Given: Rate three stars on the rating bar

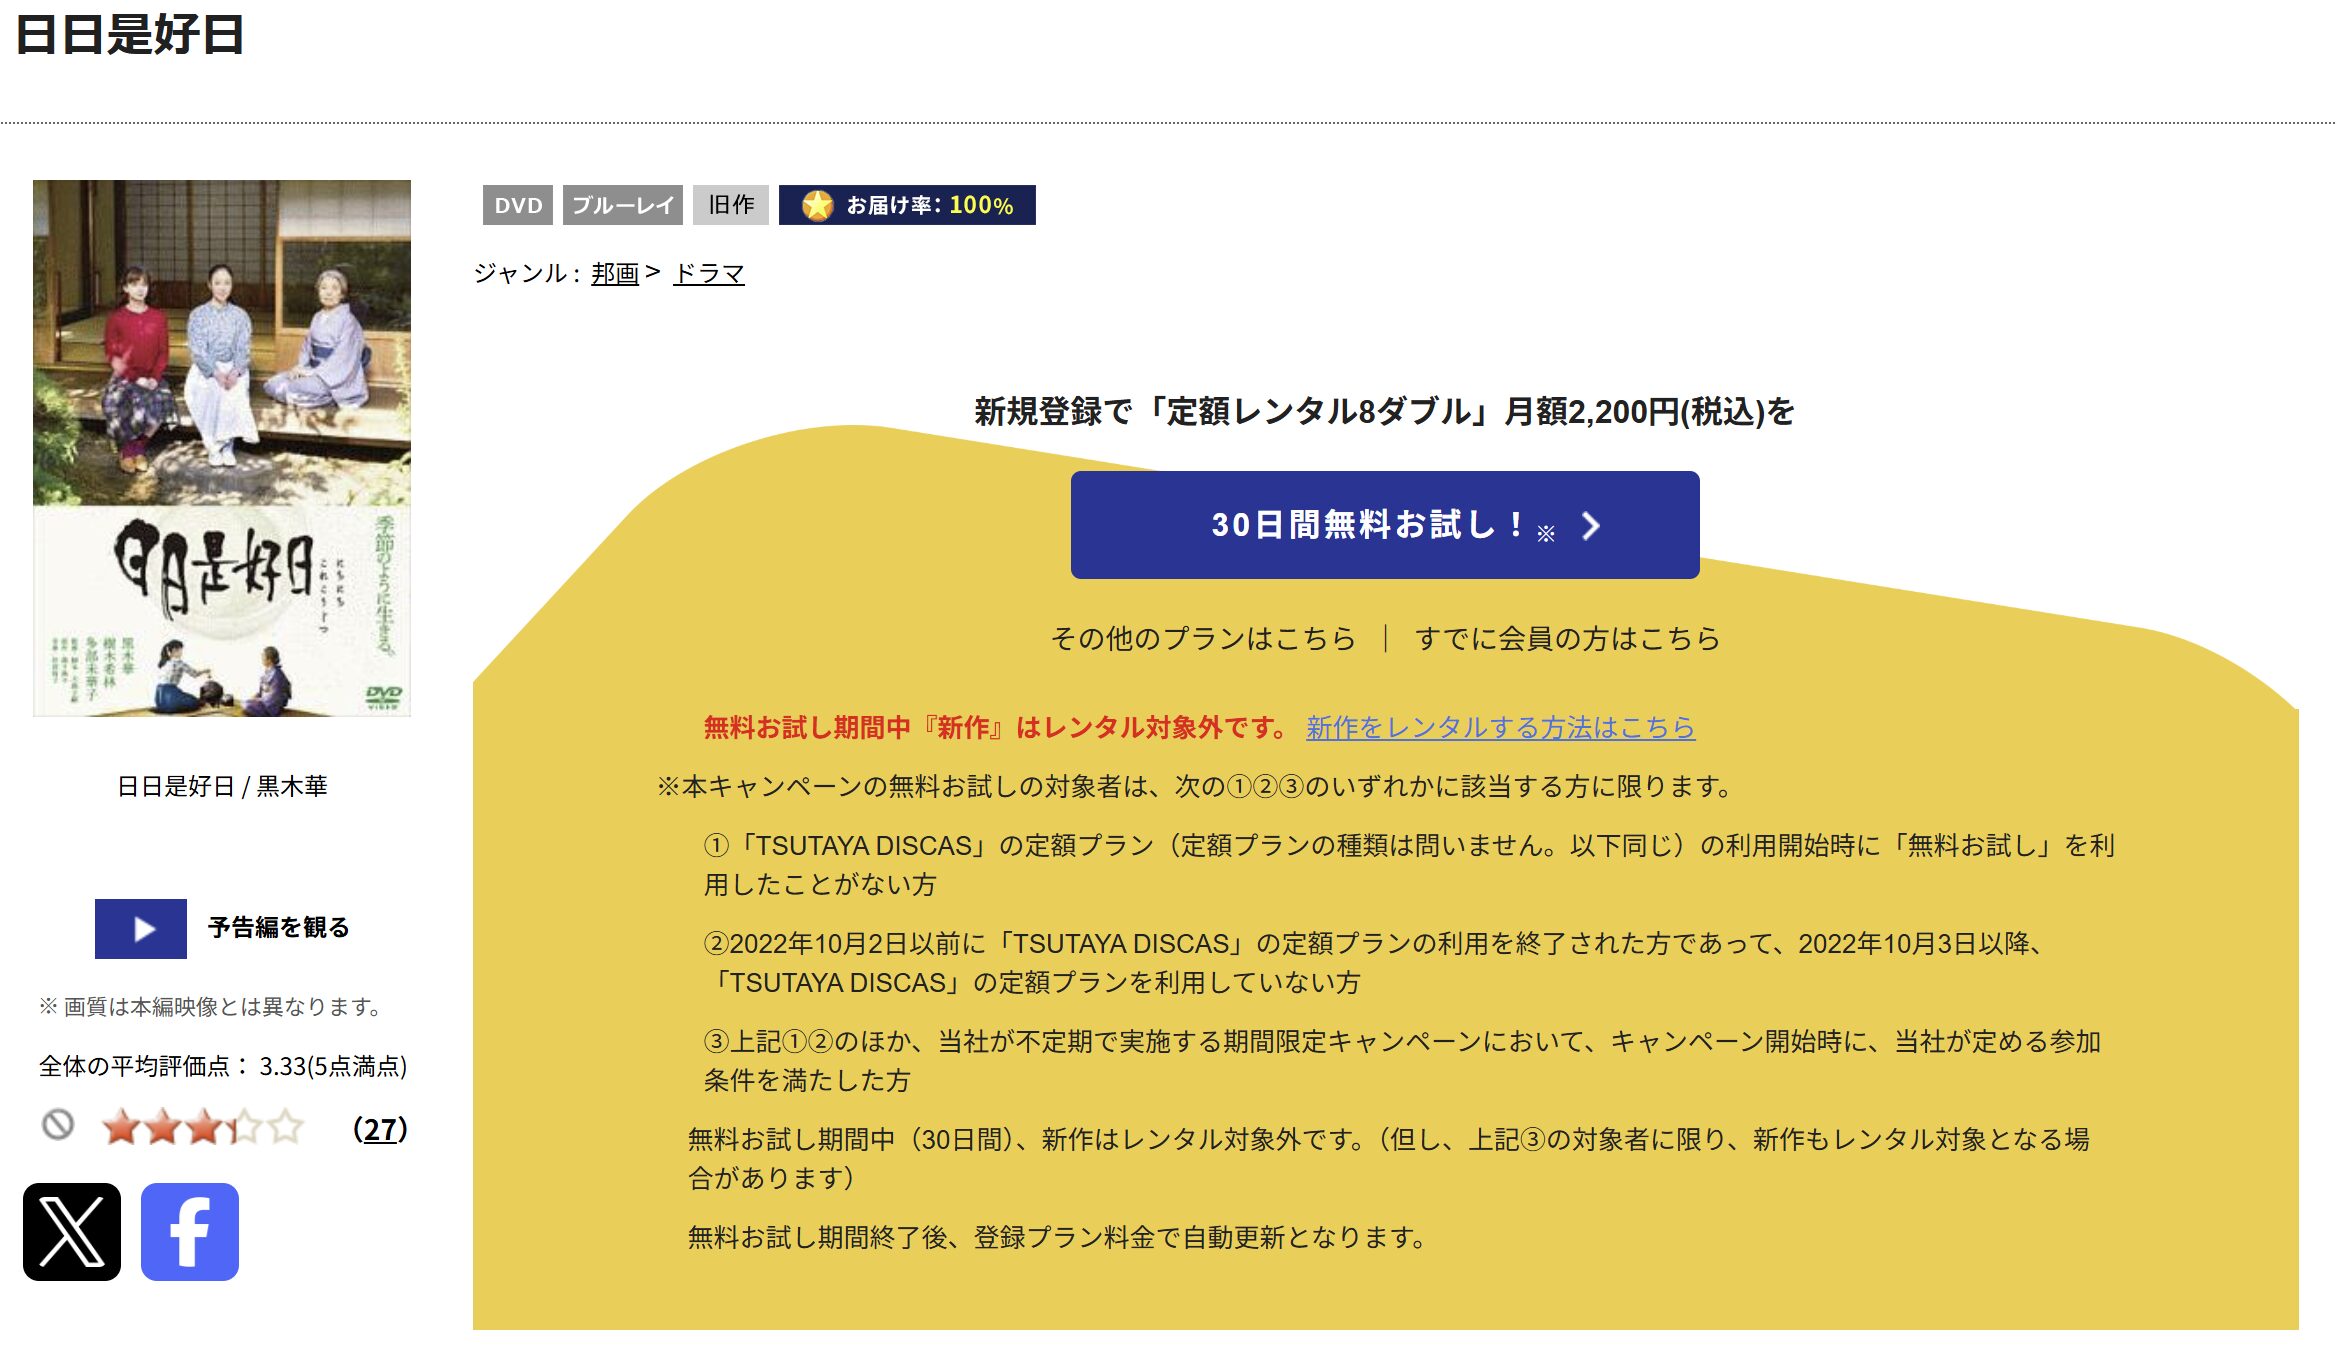Looking at the screenshot, I should (204, 1127).
